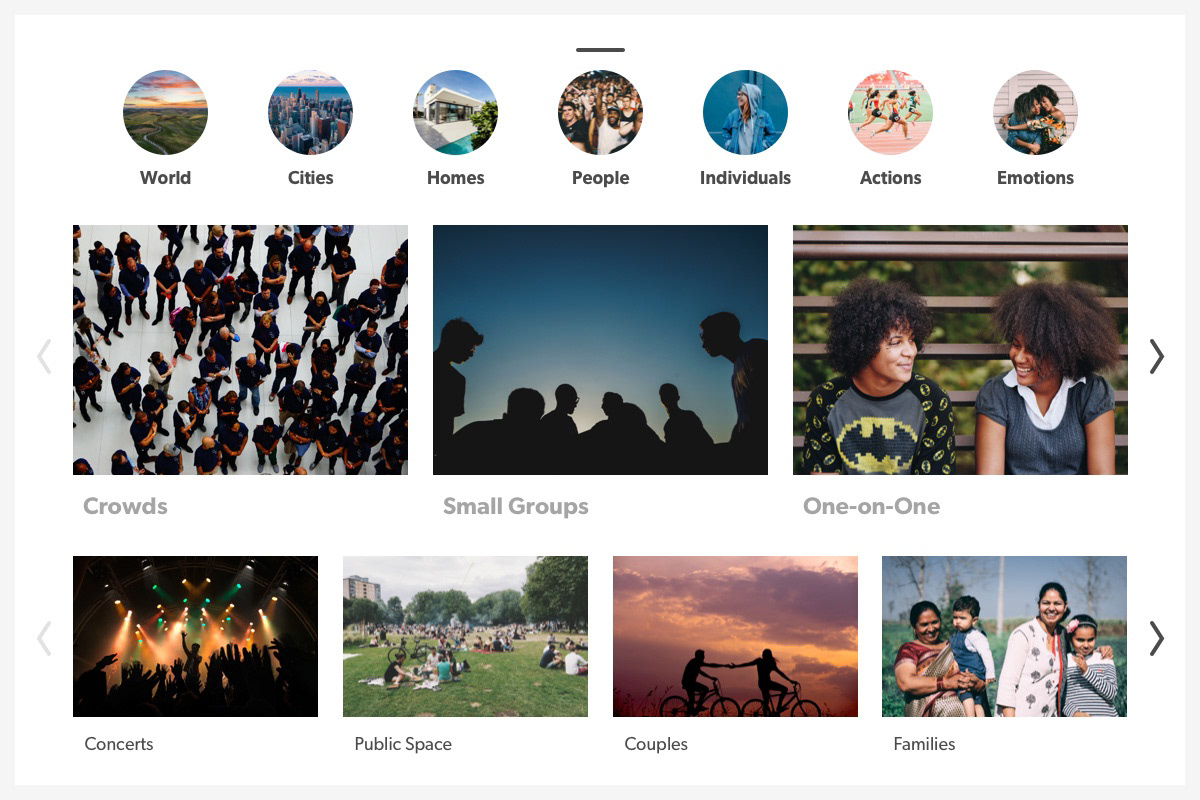The height and width of the screenshot is (800, 1200).
Task: Open the Small Groups silhouette photo
Action: (600, 350)
